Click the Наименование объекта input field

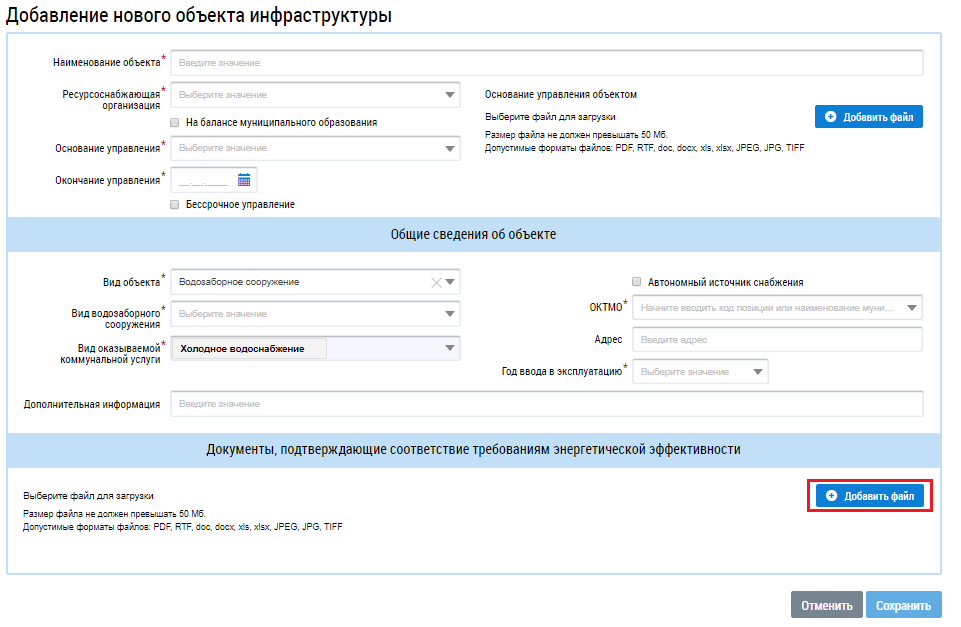coord(546,63)
